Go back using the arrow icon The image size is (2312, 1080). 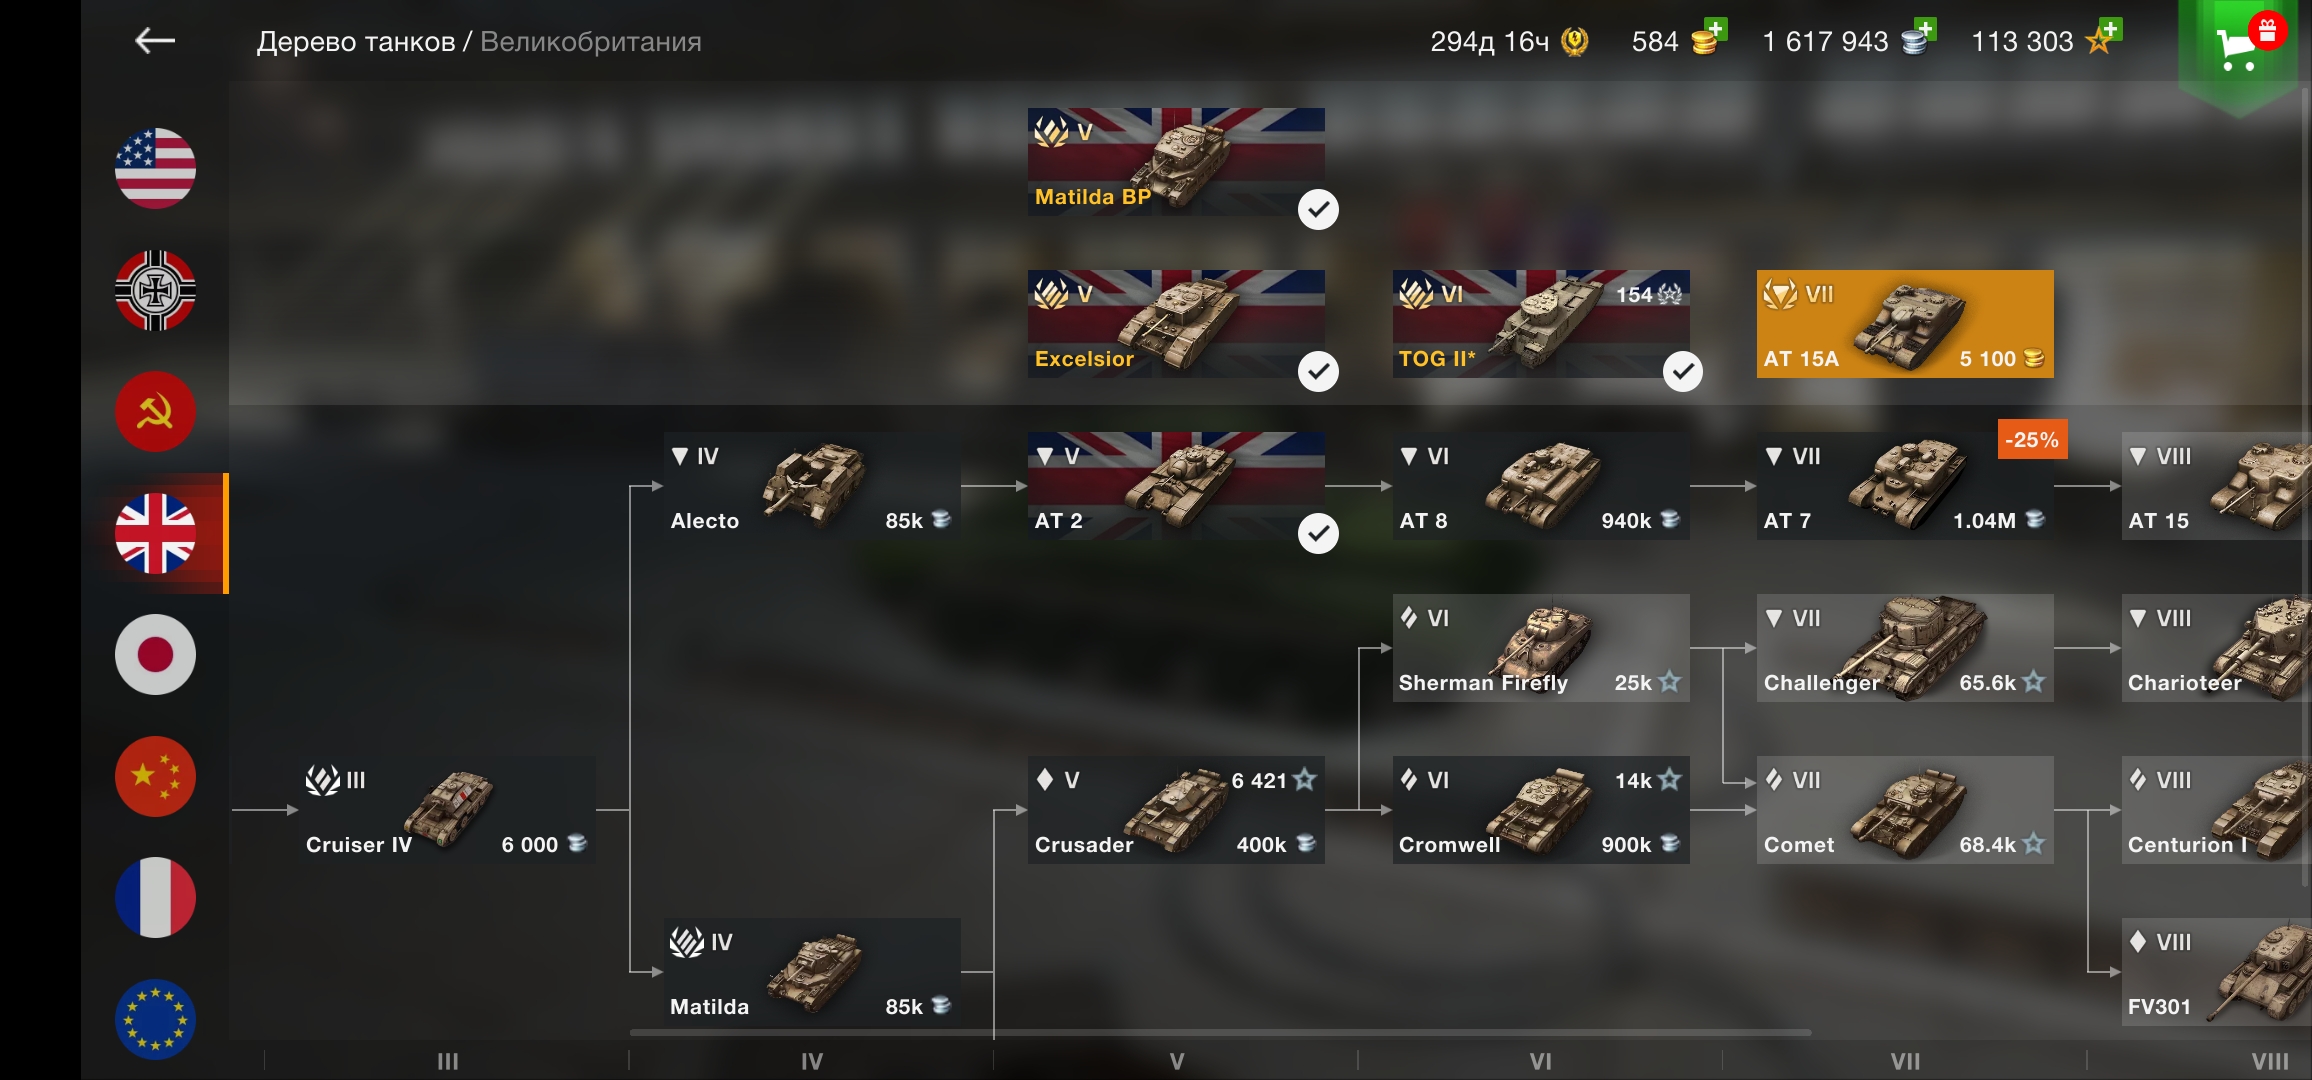[155, 41]
